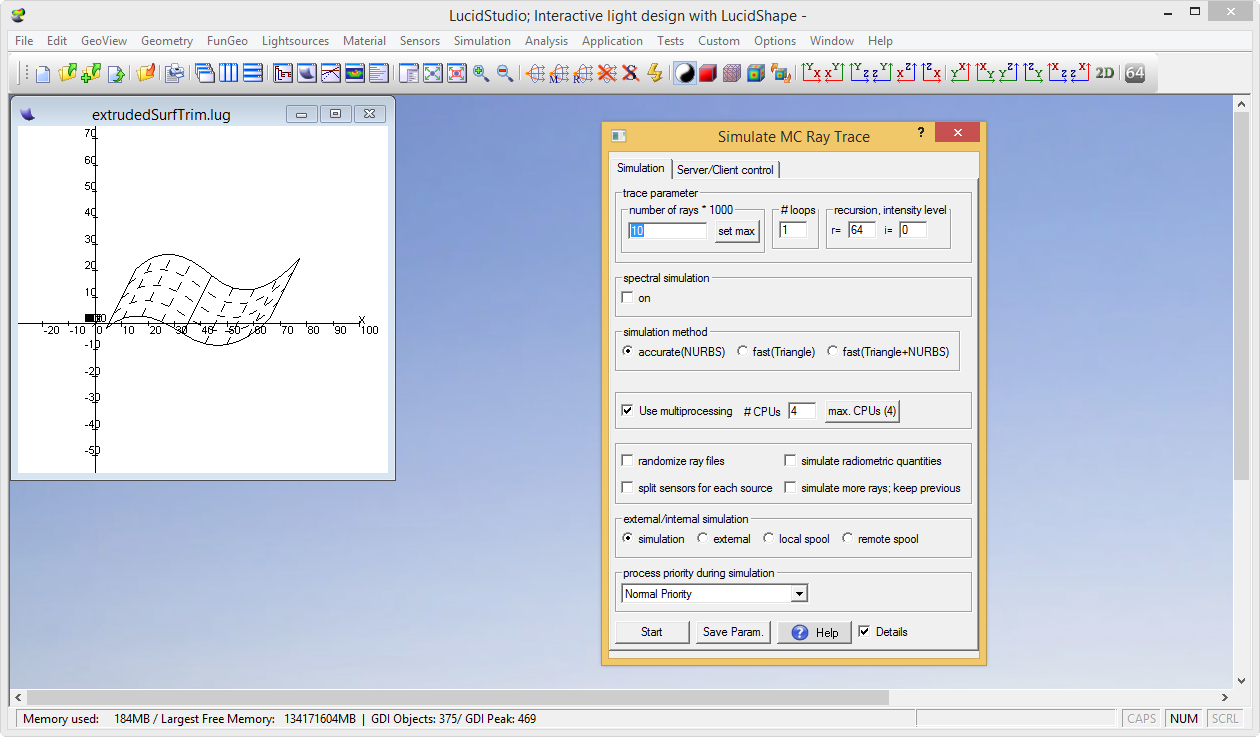Click the Zoom Out magnifier icon

point(505,73)
